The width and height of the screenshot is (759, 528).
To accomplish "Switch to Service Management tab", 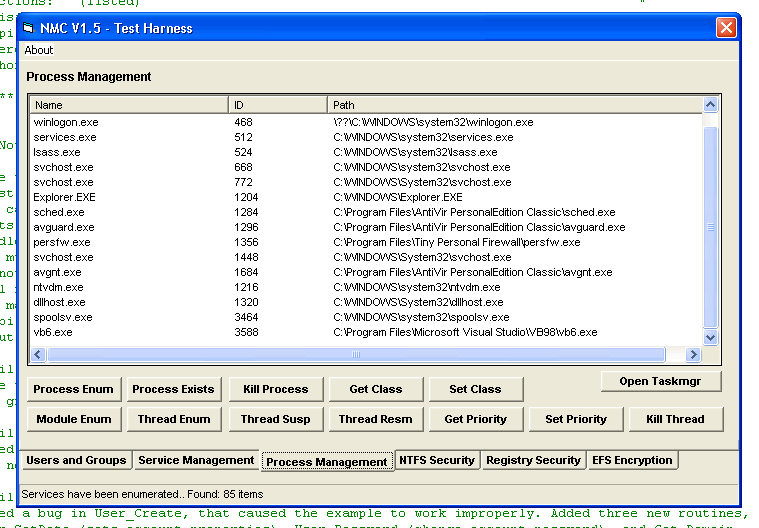I will (196, 460).
